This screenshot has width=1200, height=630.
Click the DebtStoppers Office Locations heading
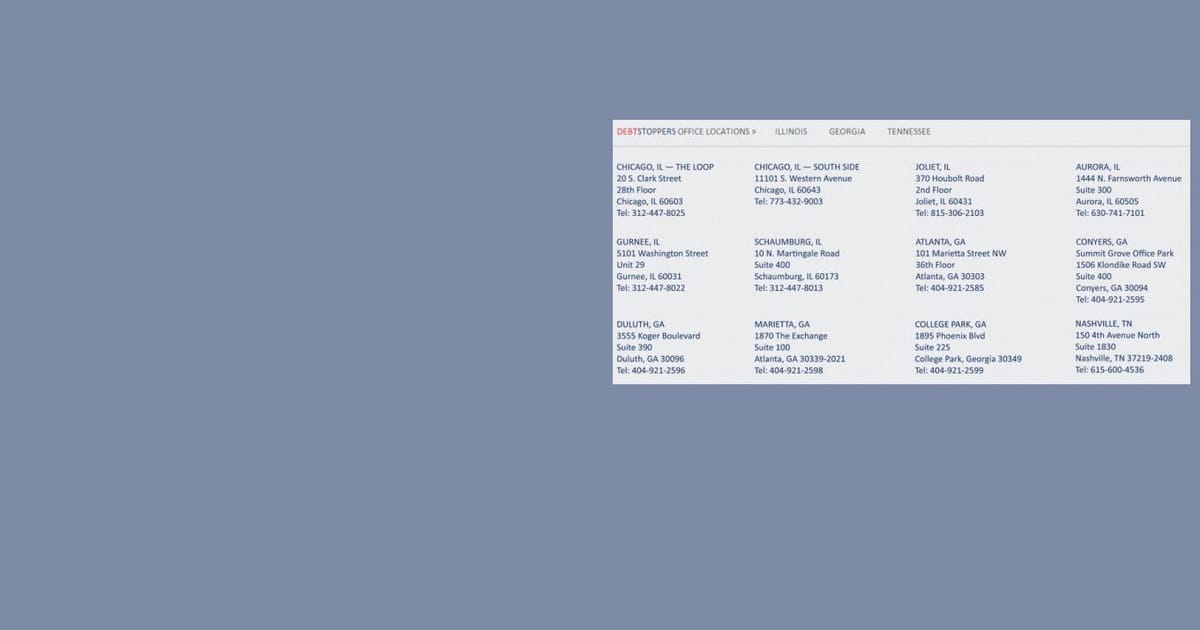[x=686, y=132]
